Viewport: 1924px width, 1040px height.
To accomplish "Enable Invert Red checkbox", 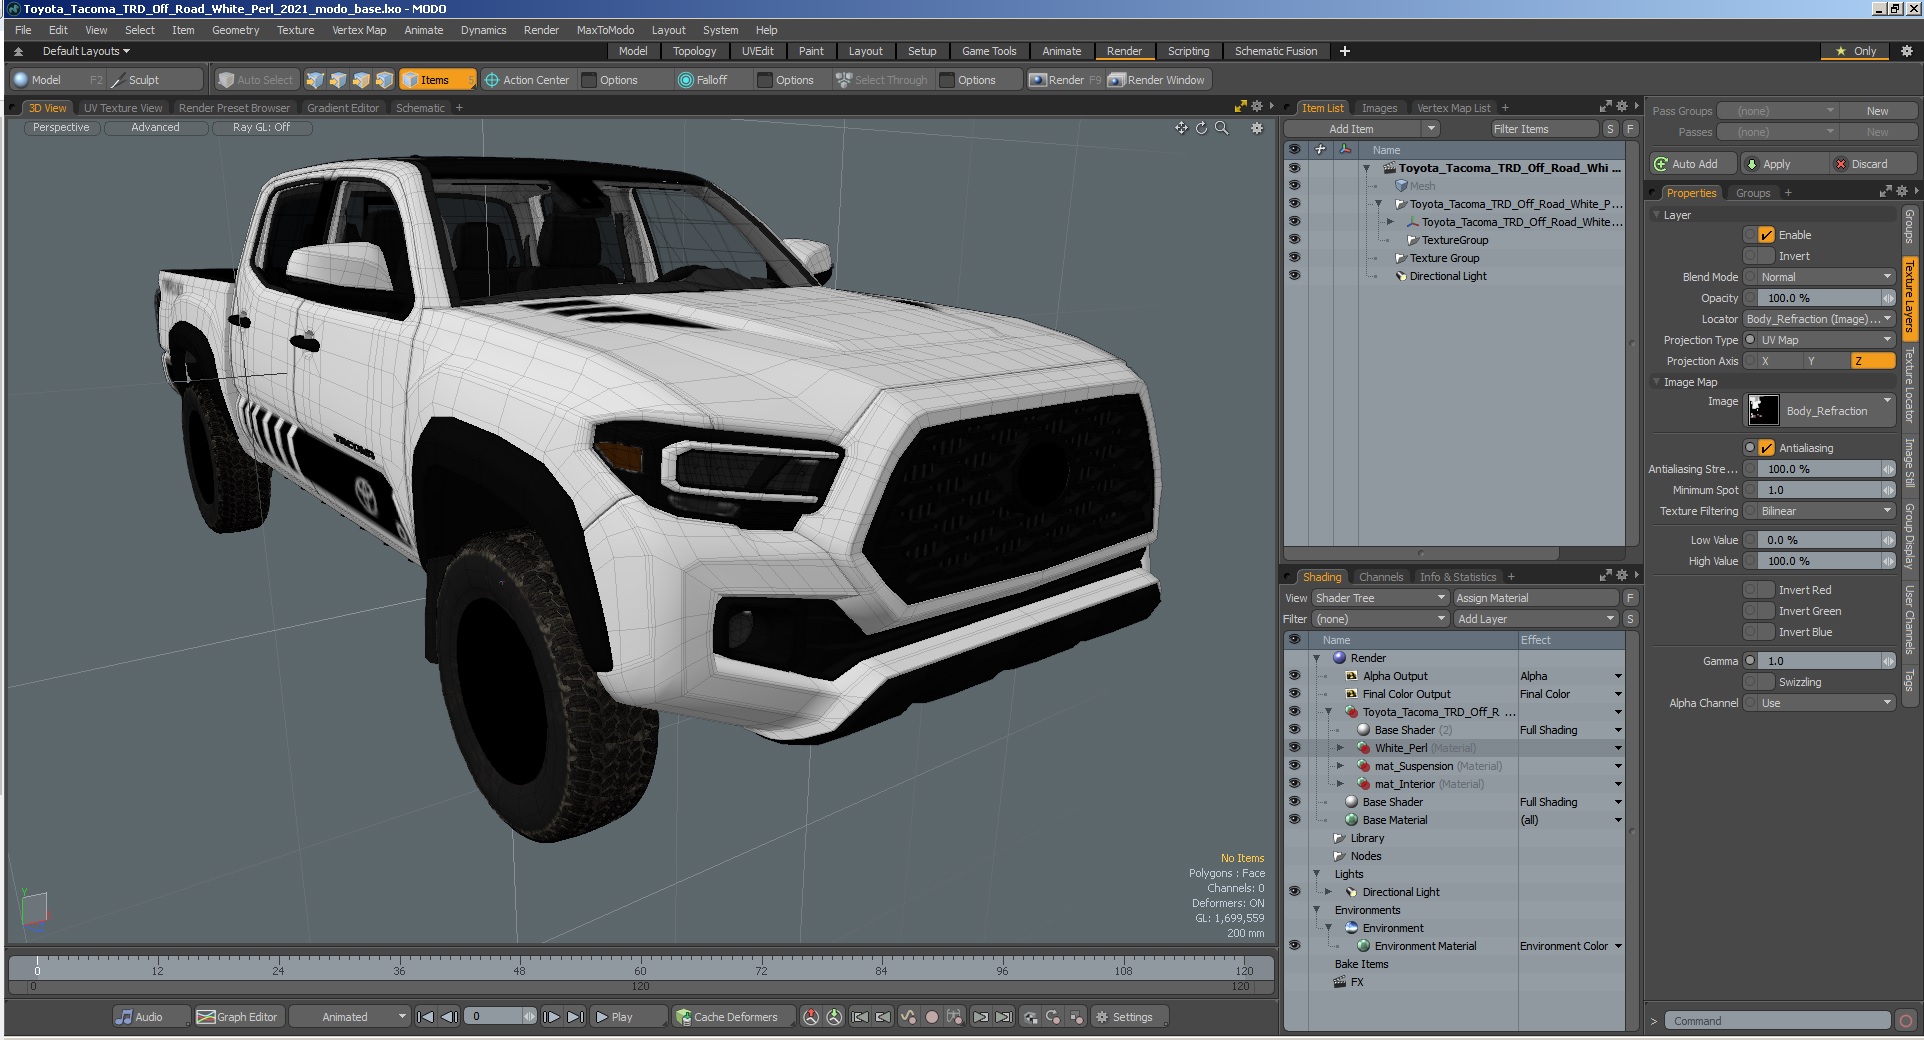I will pos(1766,590).
